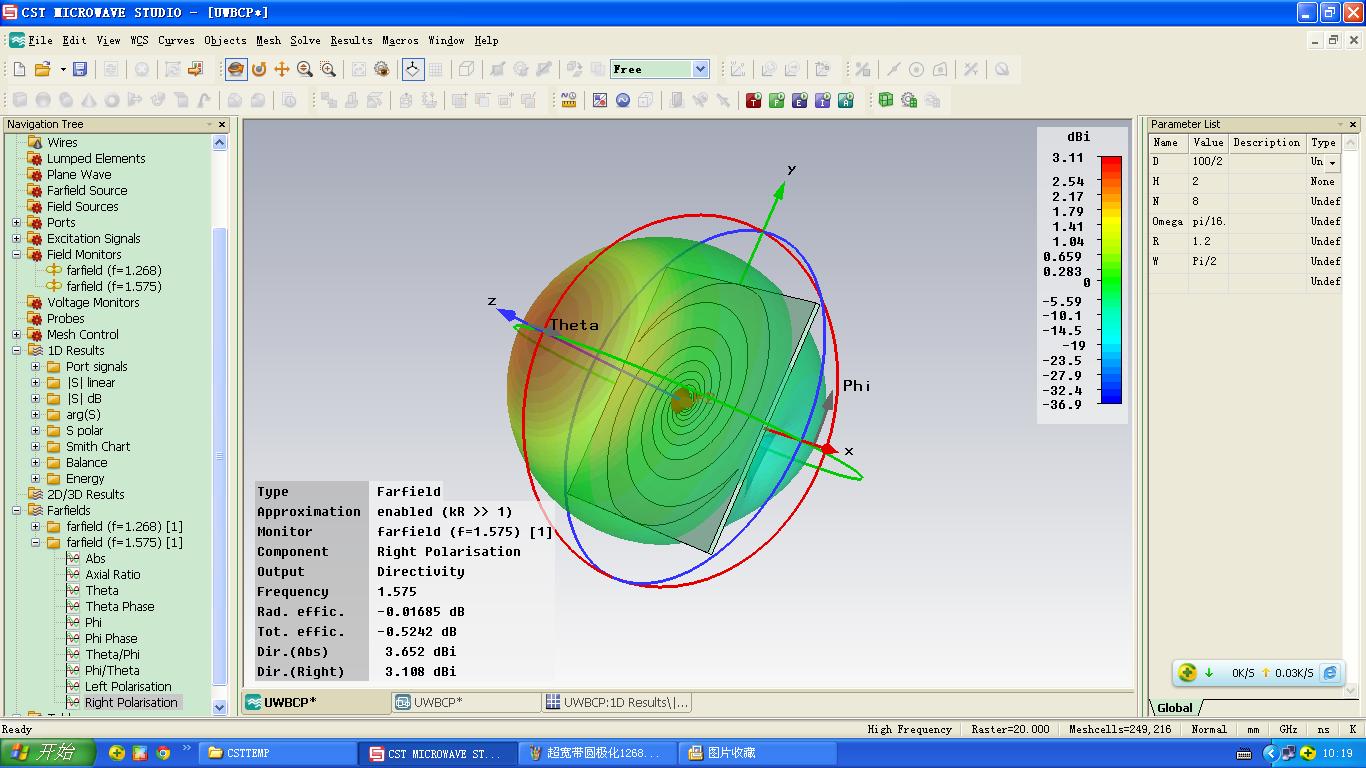Viewport: 1366px width, 768px height.
Task: Click the import/export arrow icon
Action: pos(195,69)
